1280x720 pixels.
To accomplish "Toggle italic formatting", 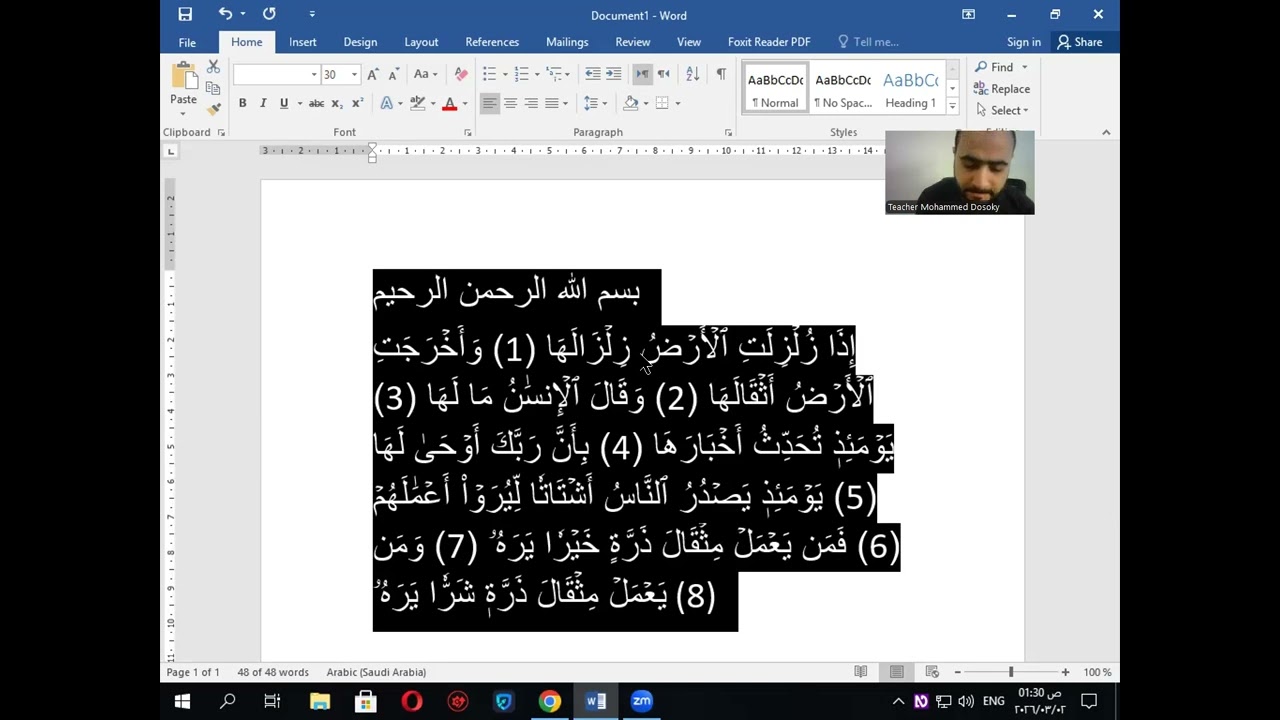I will pos(263,103).
